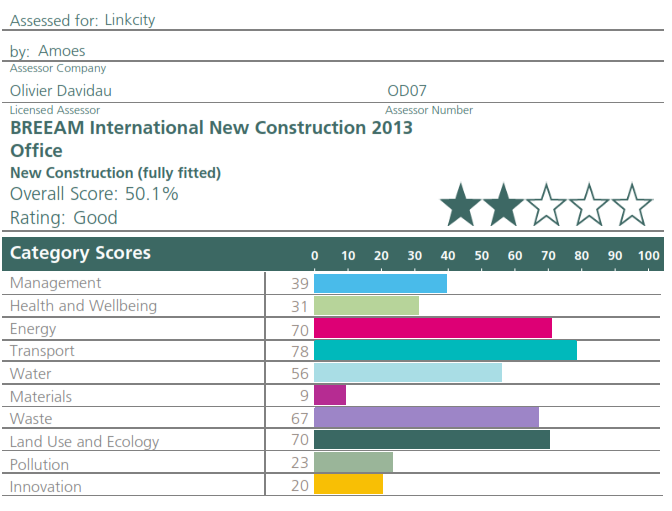Screen dimensions: 672x511
Task: Select the 'Assessed for:' label
Action: click(x=54, y=21)
